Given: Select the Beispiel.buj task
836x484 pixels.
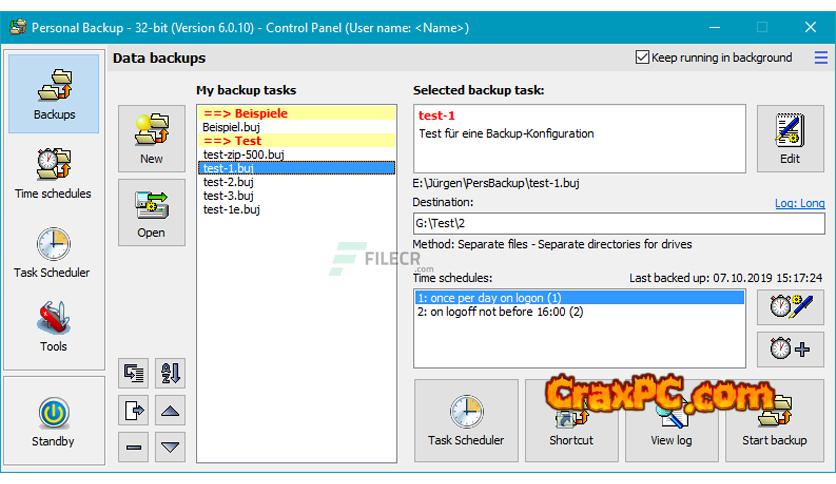Looking at the screenshot, I should 296,127.
